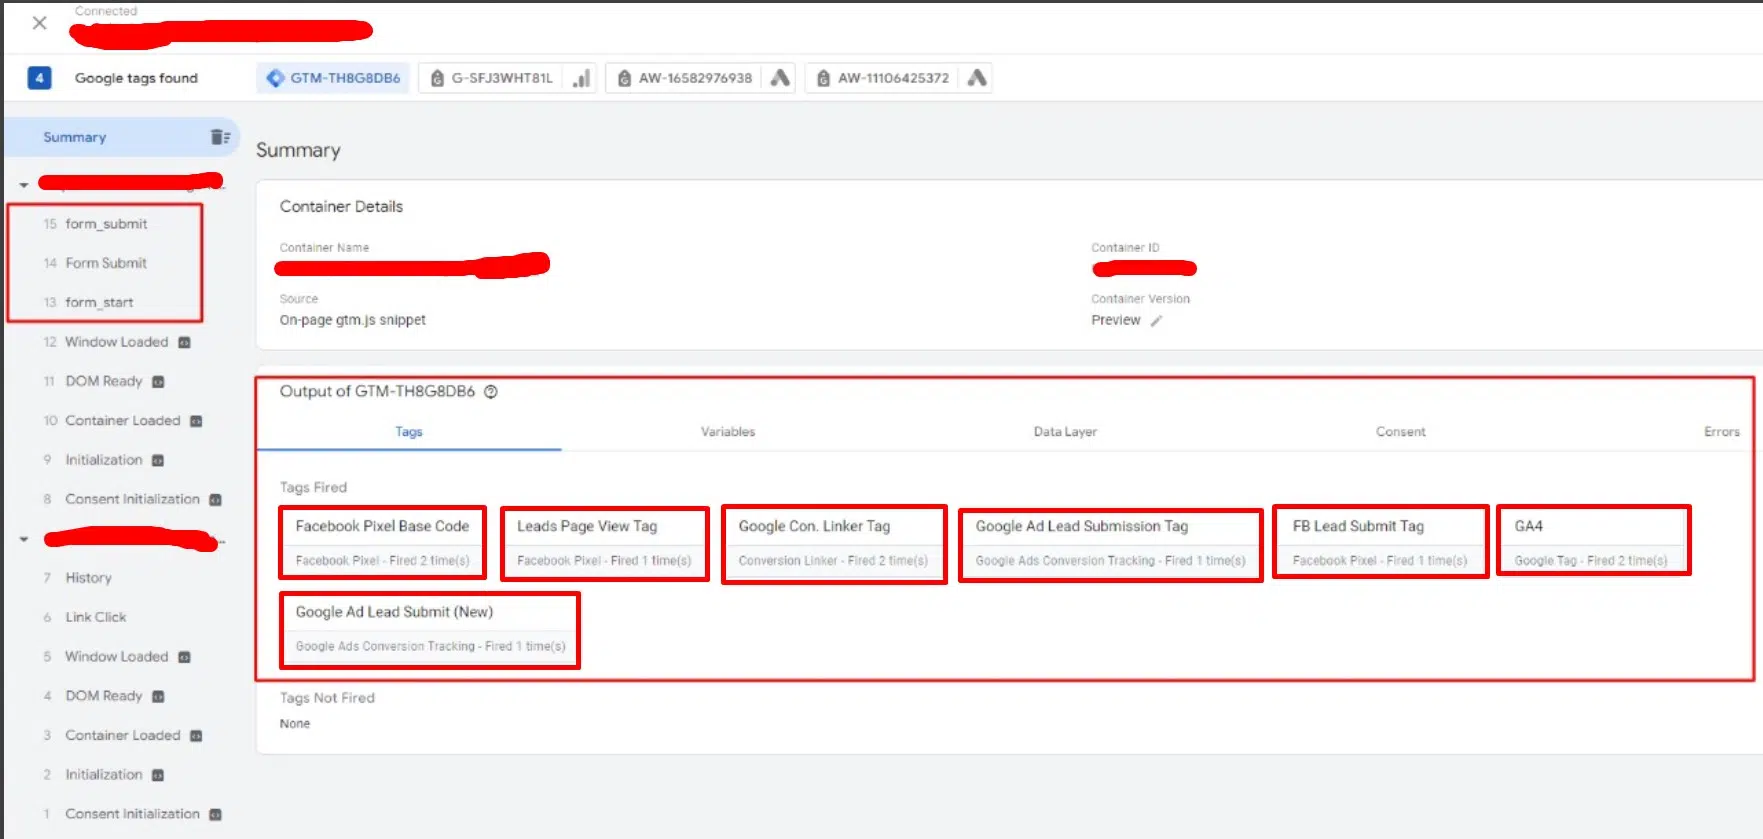Click the API icon beside event 12 Window Loaded

point(184,343)
